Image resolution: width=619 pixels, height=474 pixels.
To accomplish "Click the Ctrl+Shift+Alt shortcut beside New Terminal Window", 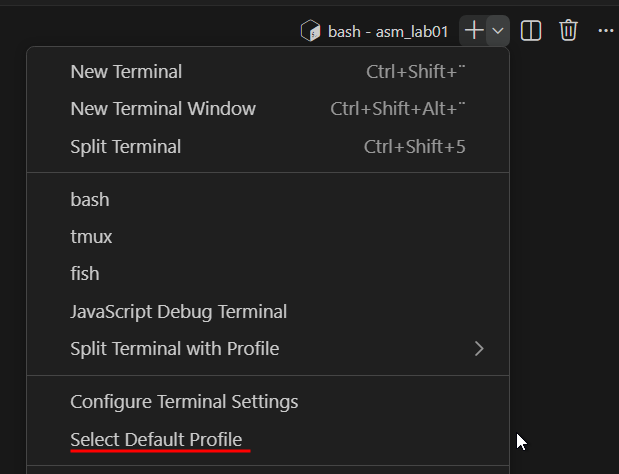I will click(x=398, y=109).
